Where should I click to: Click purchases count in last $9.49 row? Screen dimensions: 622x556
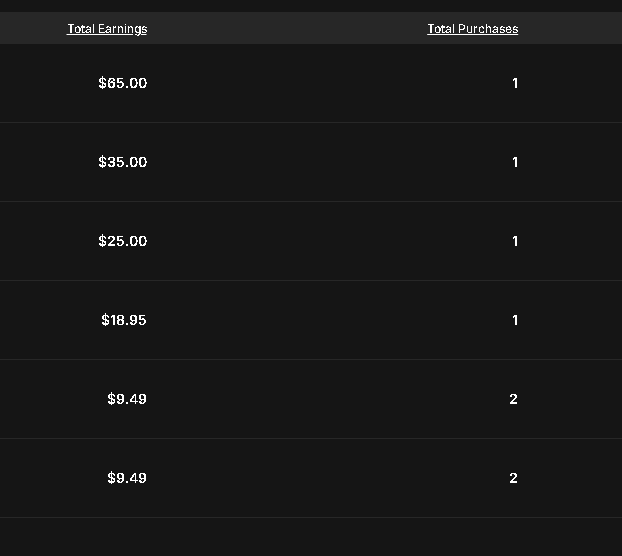513,478
